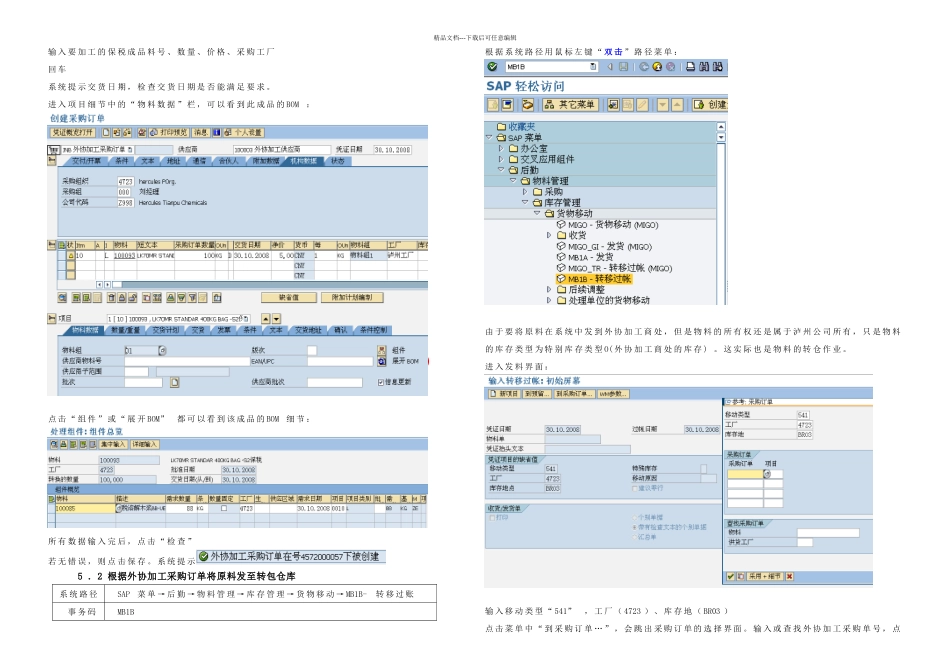Click the 组件 components icon
Image resolution: width=950 pixels, height=672 pixels.
tap(382, 350)
